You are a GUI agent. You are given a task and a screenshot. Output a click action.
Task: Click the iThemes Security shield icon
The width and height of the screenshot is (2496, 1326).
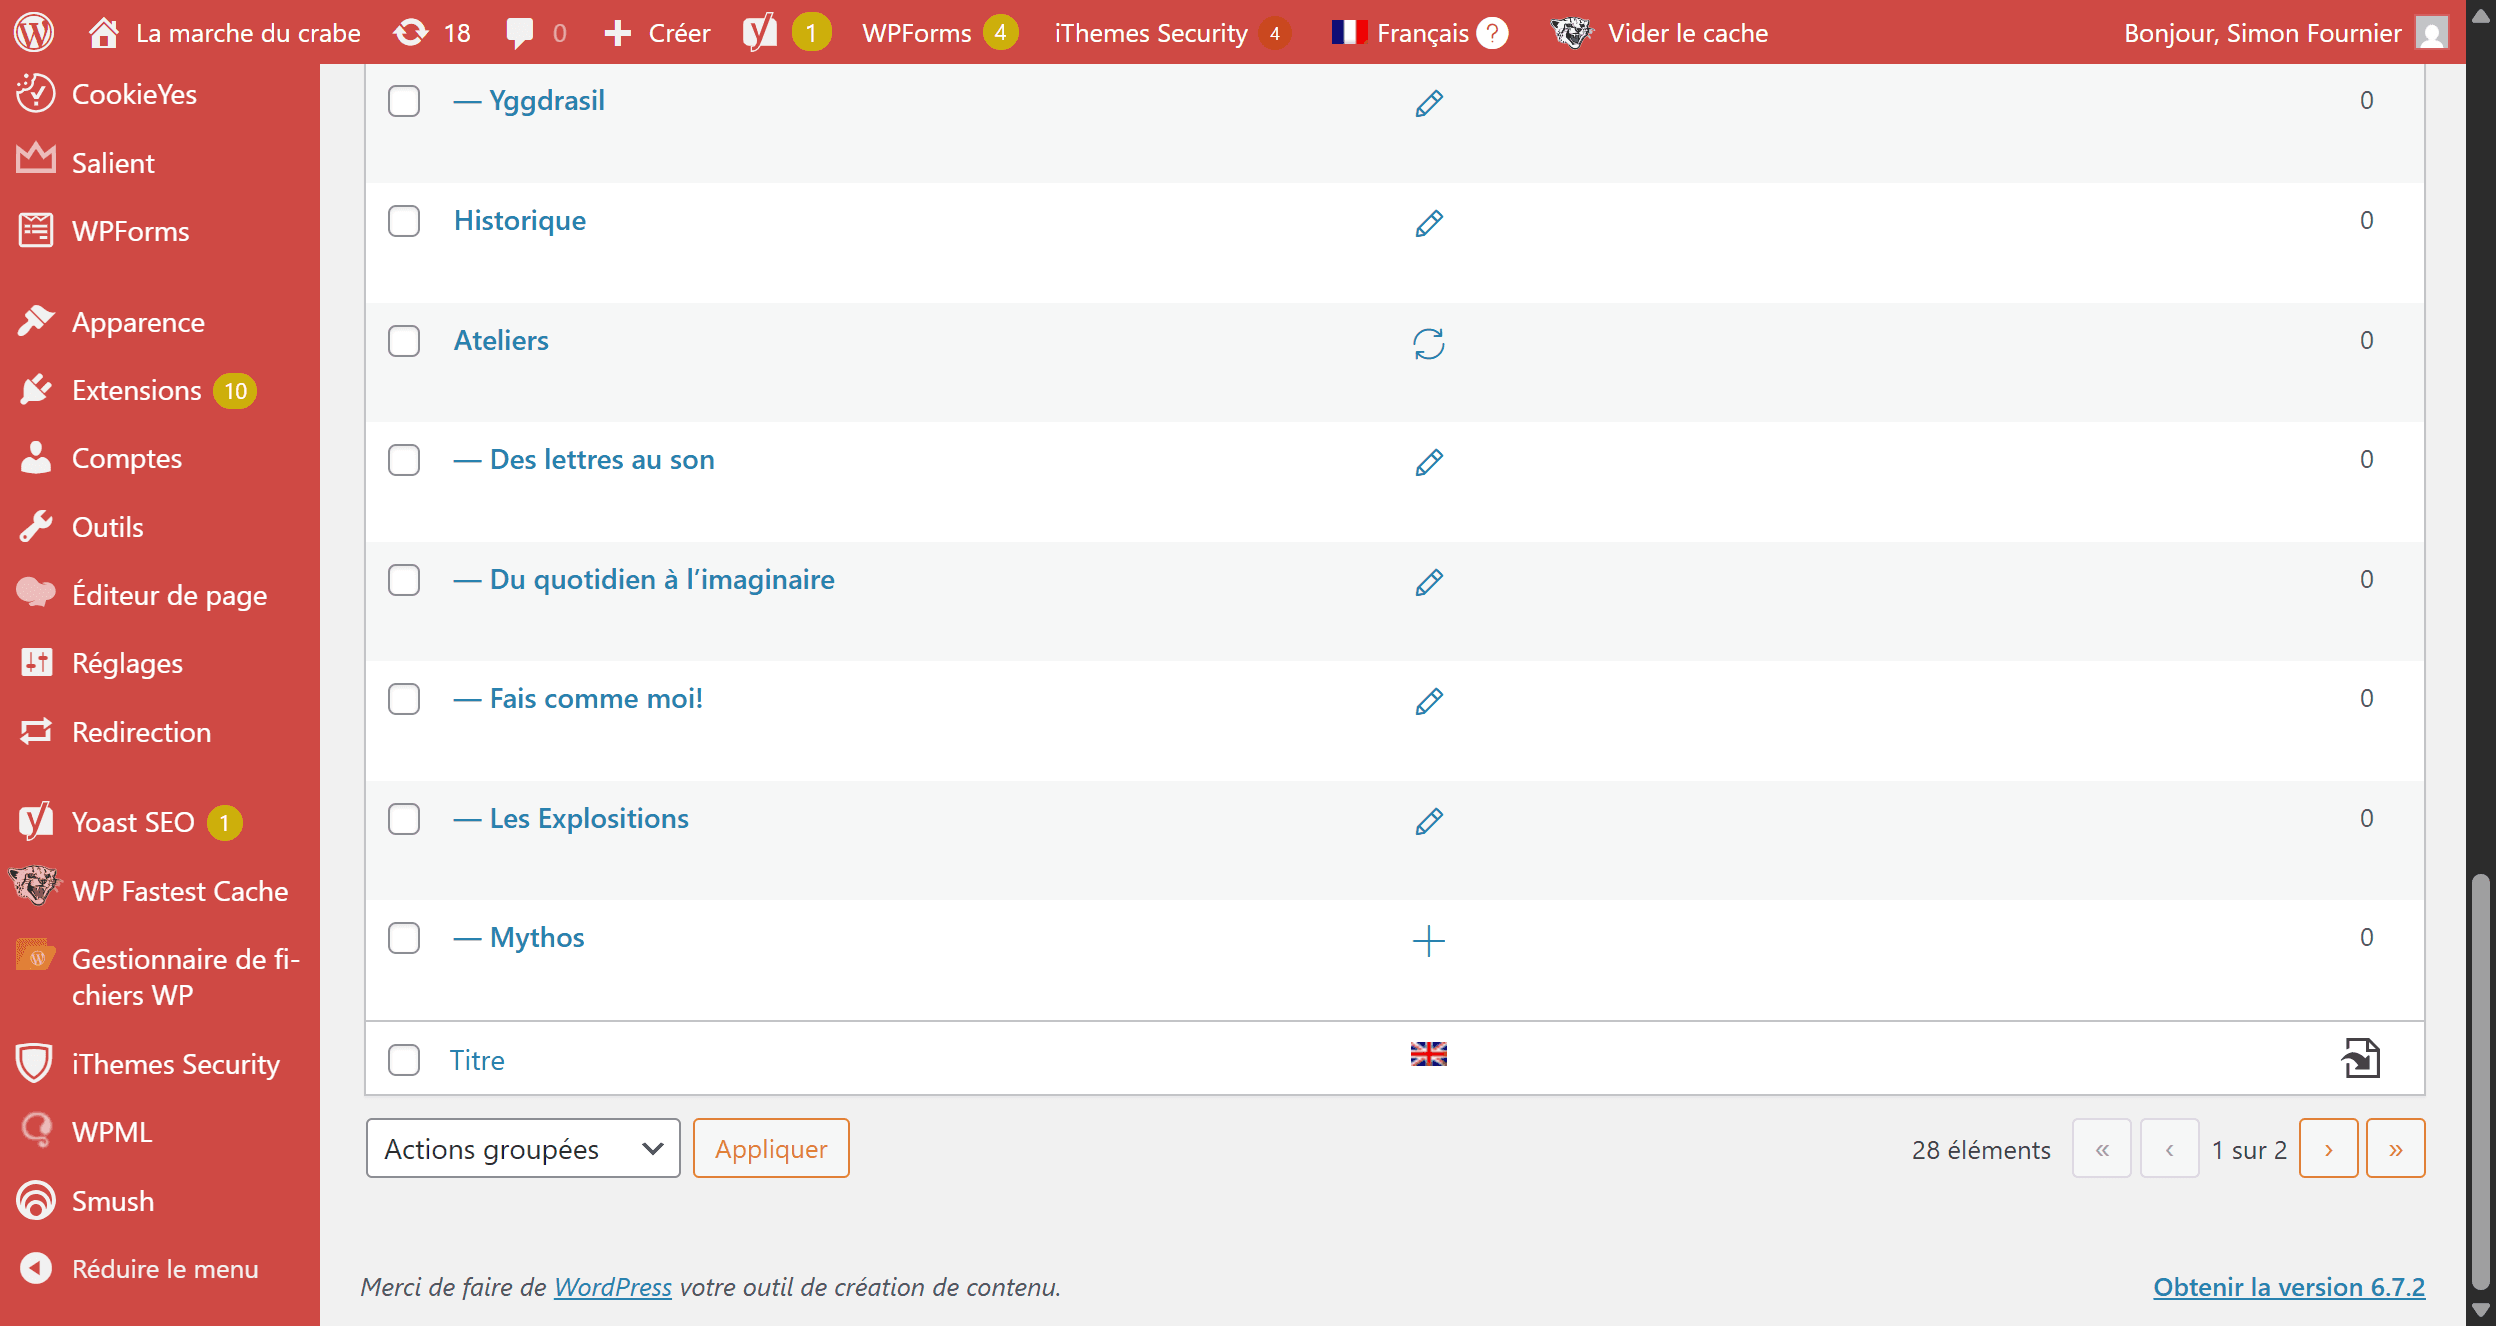[34, 1063]
